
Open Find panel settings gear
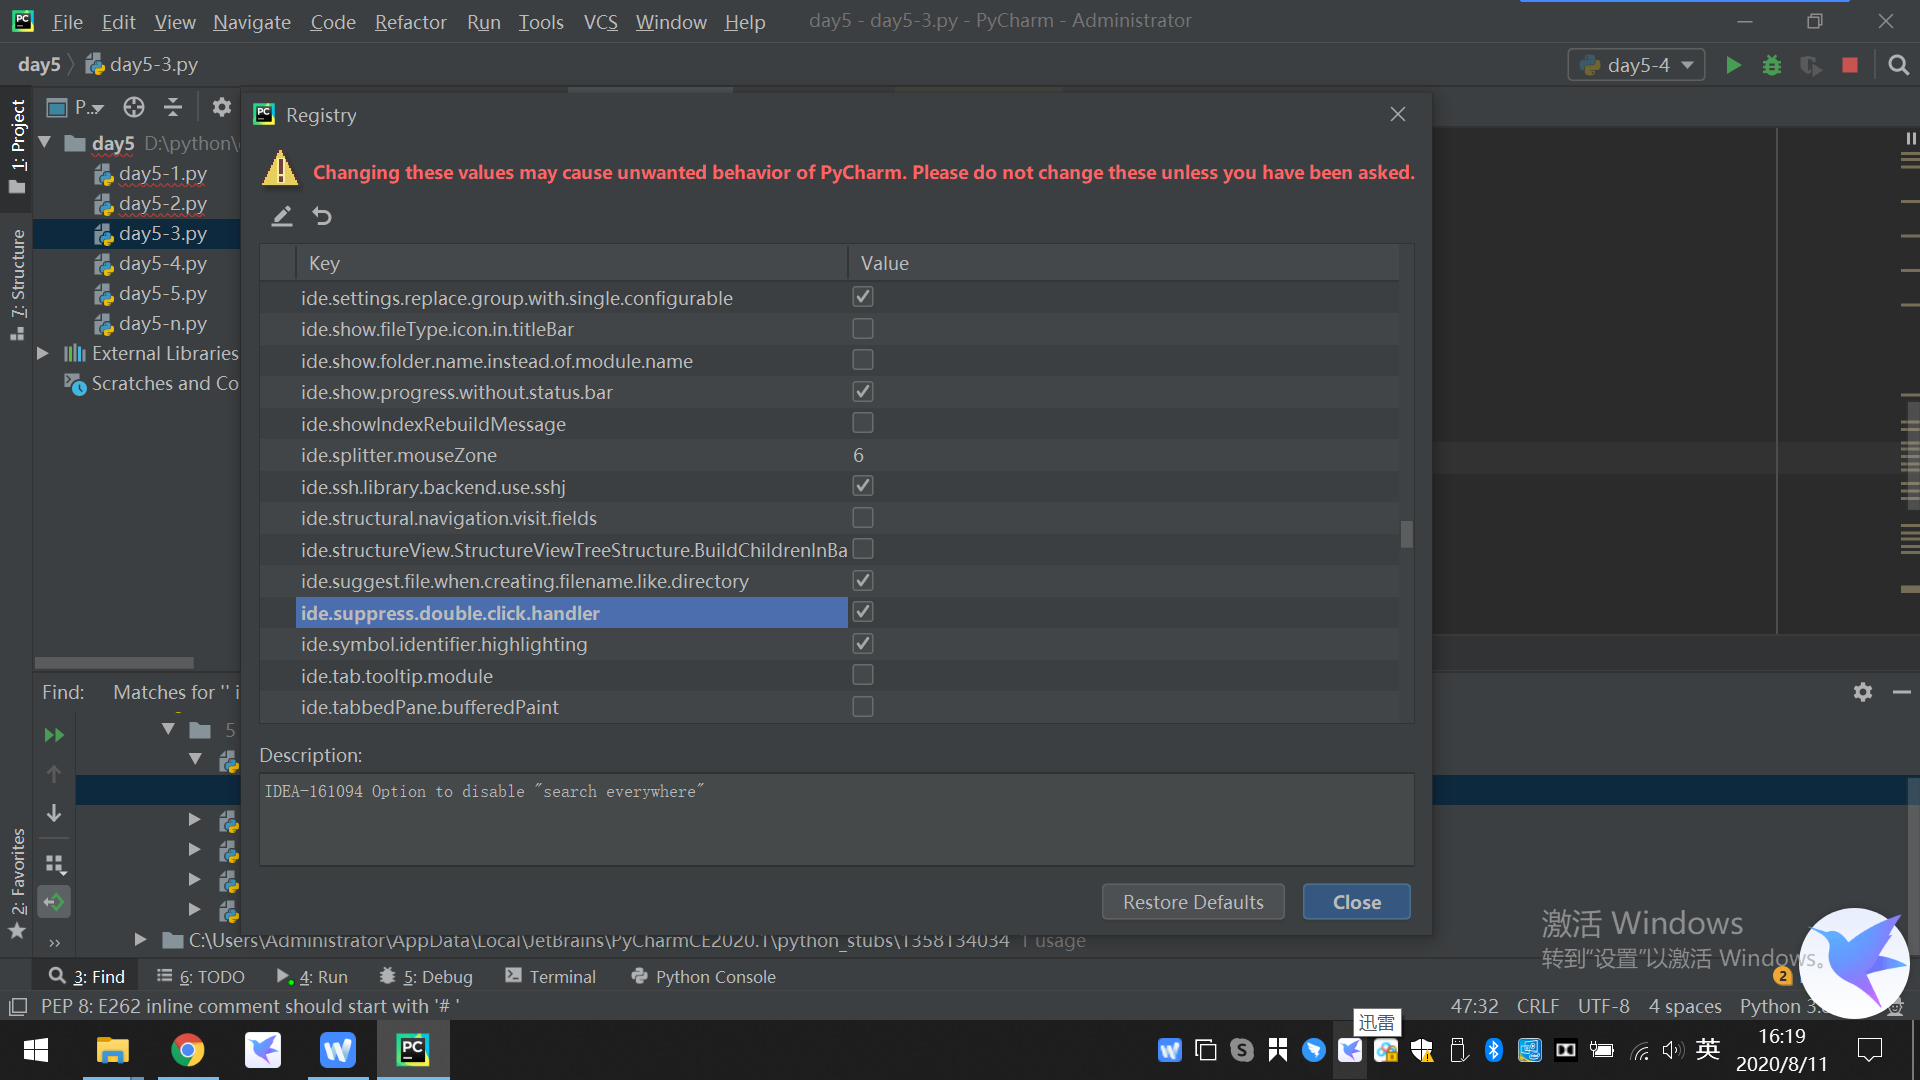(1862, 692)
